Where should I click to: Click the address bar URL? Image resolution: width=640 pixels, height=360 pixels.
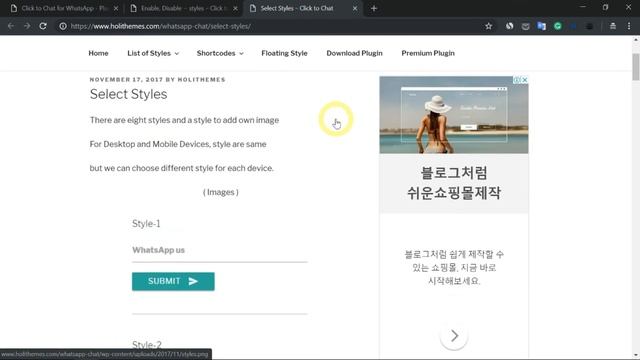coord(160,26)
